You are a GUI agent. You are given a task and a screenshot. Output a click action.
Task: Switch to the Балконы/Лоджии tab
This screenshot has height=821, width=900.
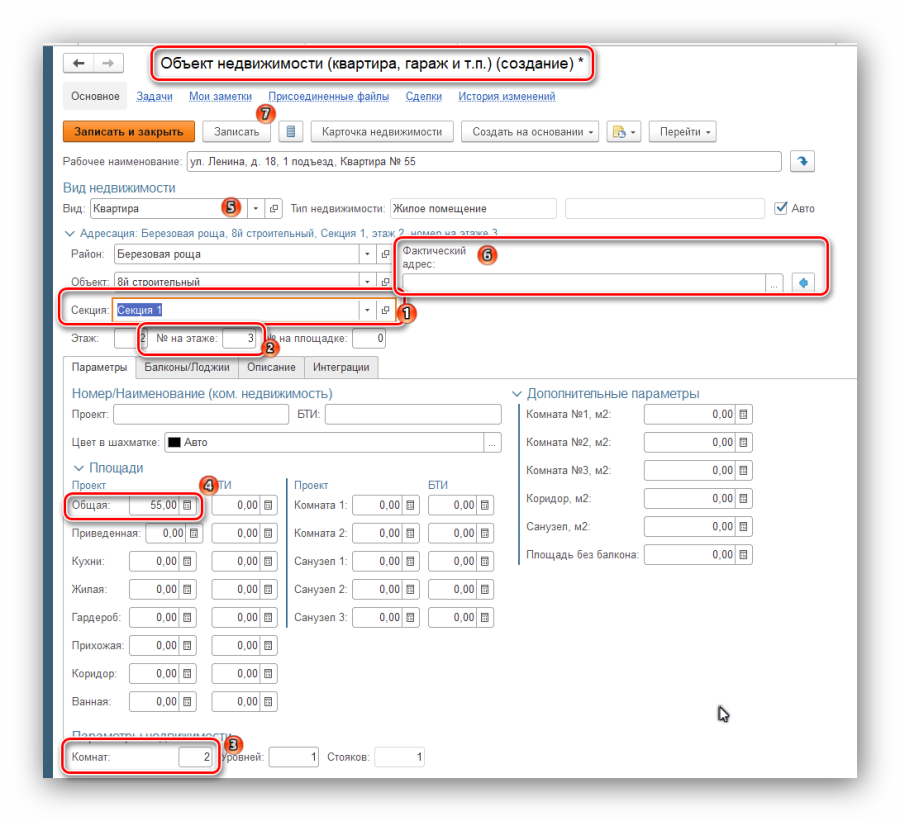pyautogui.click(x=187, y=367)
